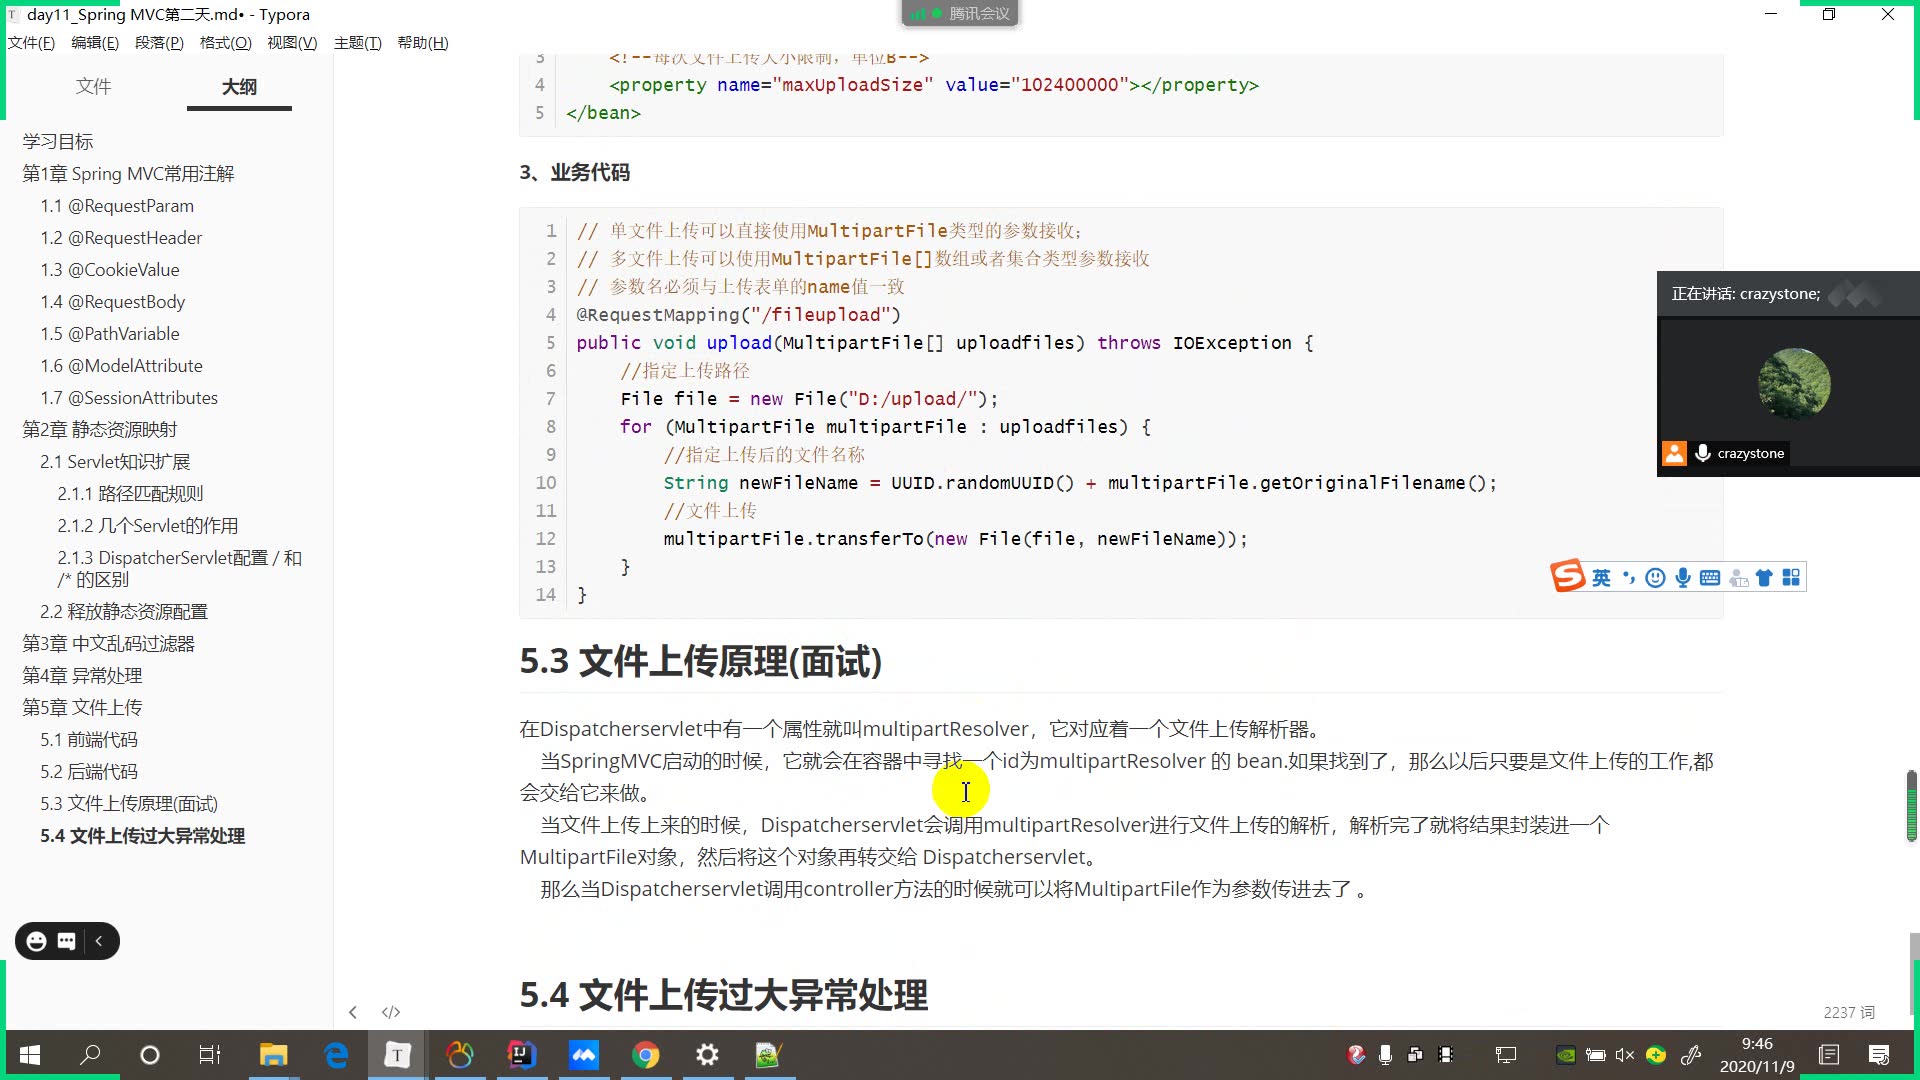Collapse the meeting floating toolbar with chevron
Image resolution: width=1920 pixels, height=1080 pixels.
click(99, 941)
